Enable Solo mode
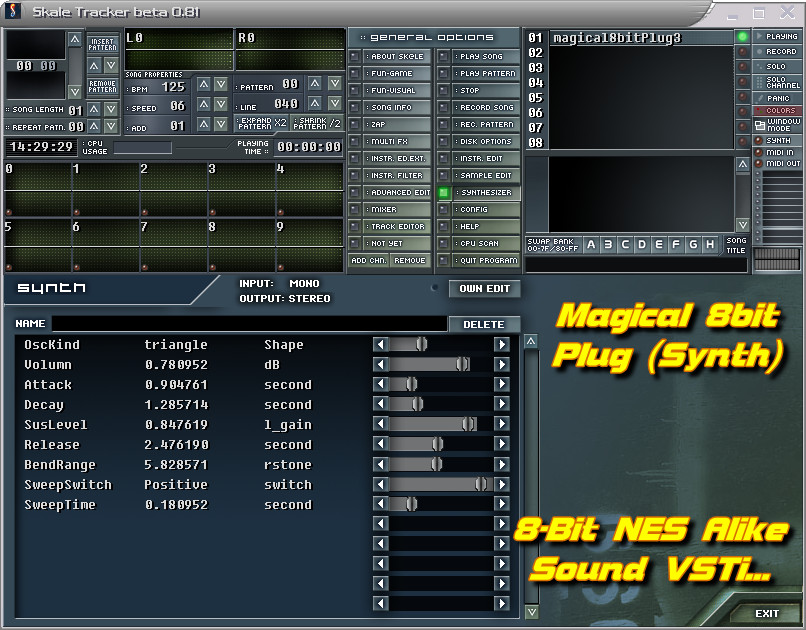The height and width of the screenshot is (630, 806). tap(776, 66)
